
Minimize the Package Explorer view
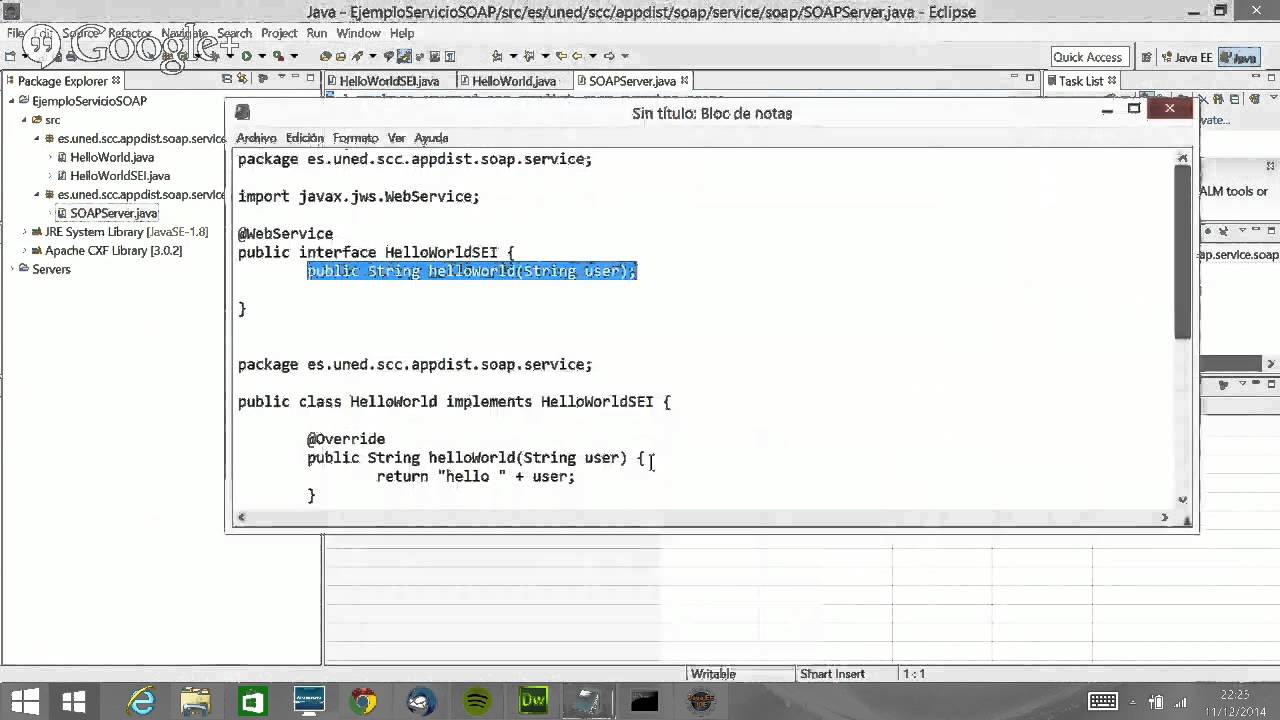295,78
